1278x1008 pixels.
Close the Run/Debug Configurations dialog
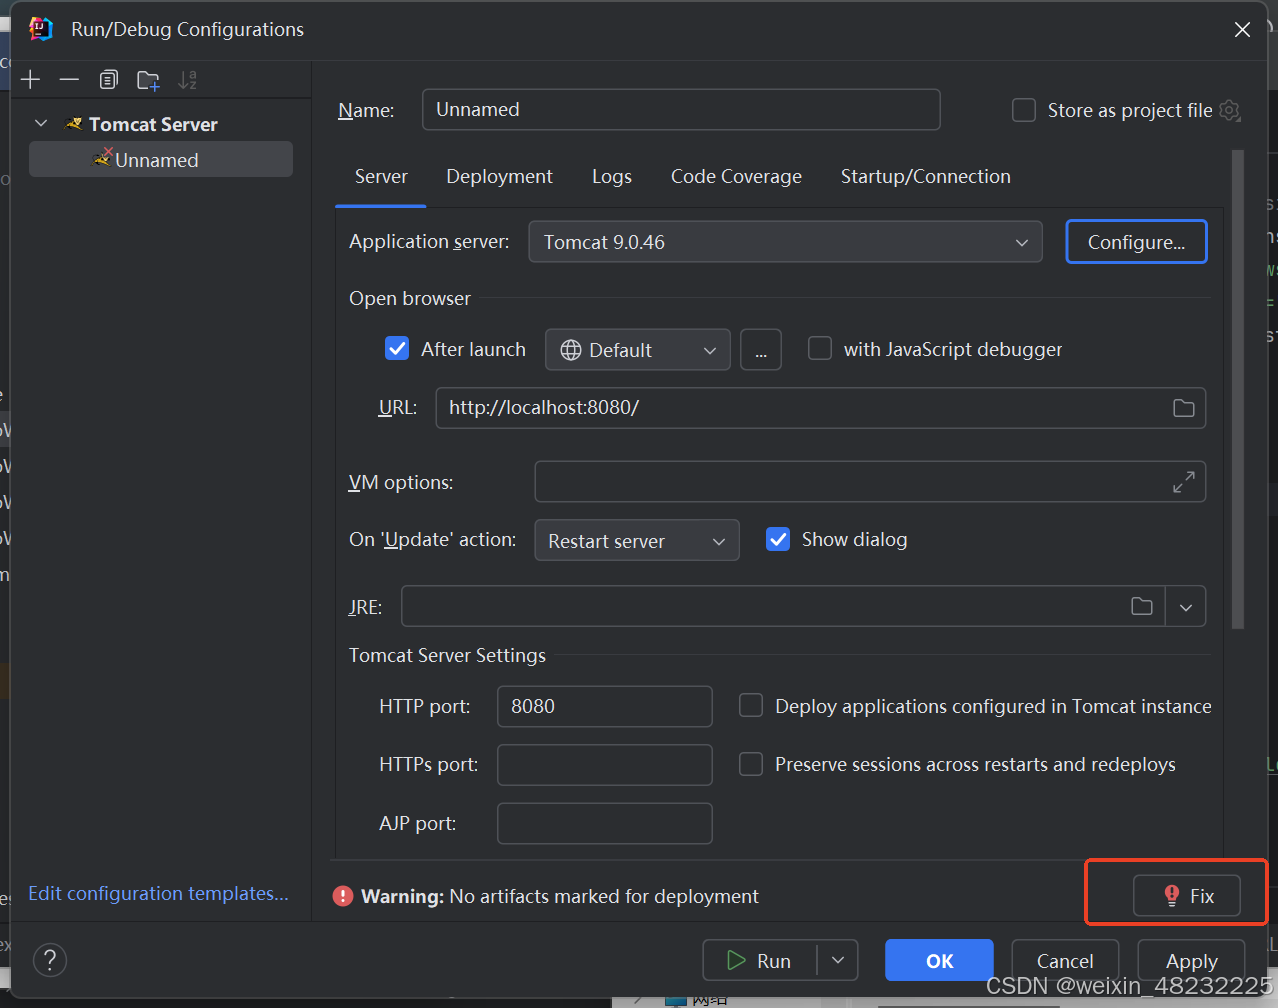point(1242,30)
